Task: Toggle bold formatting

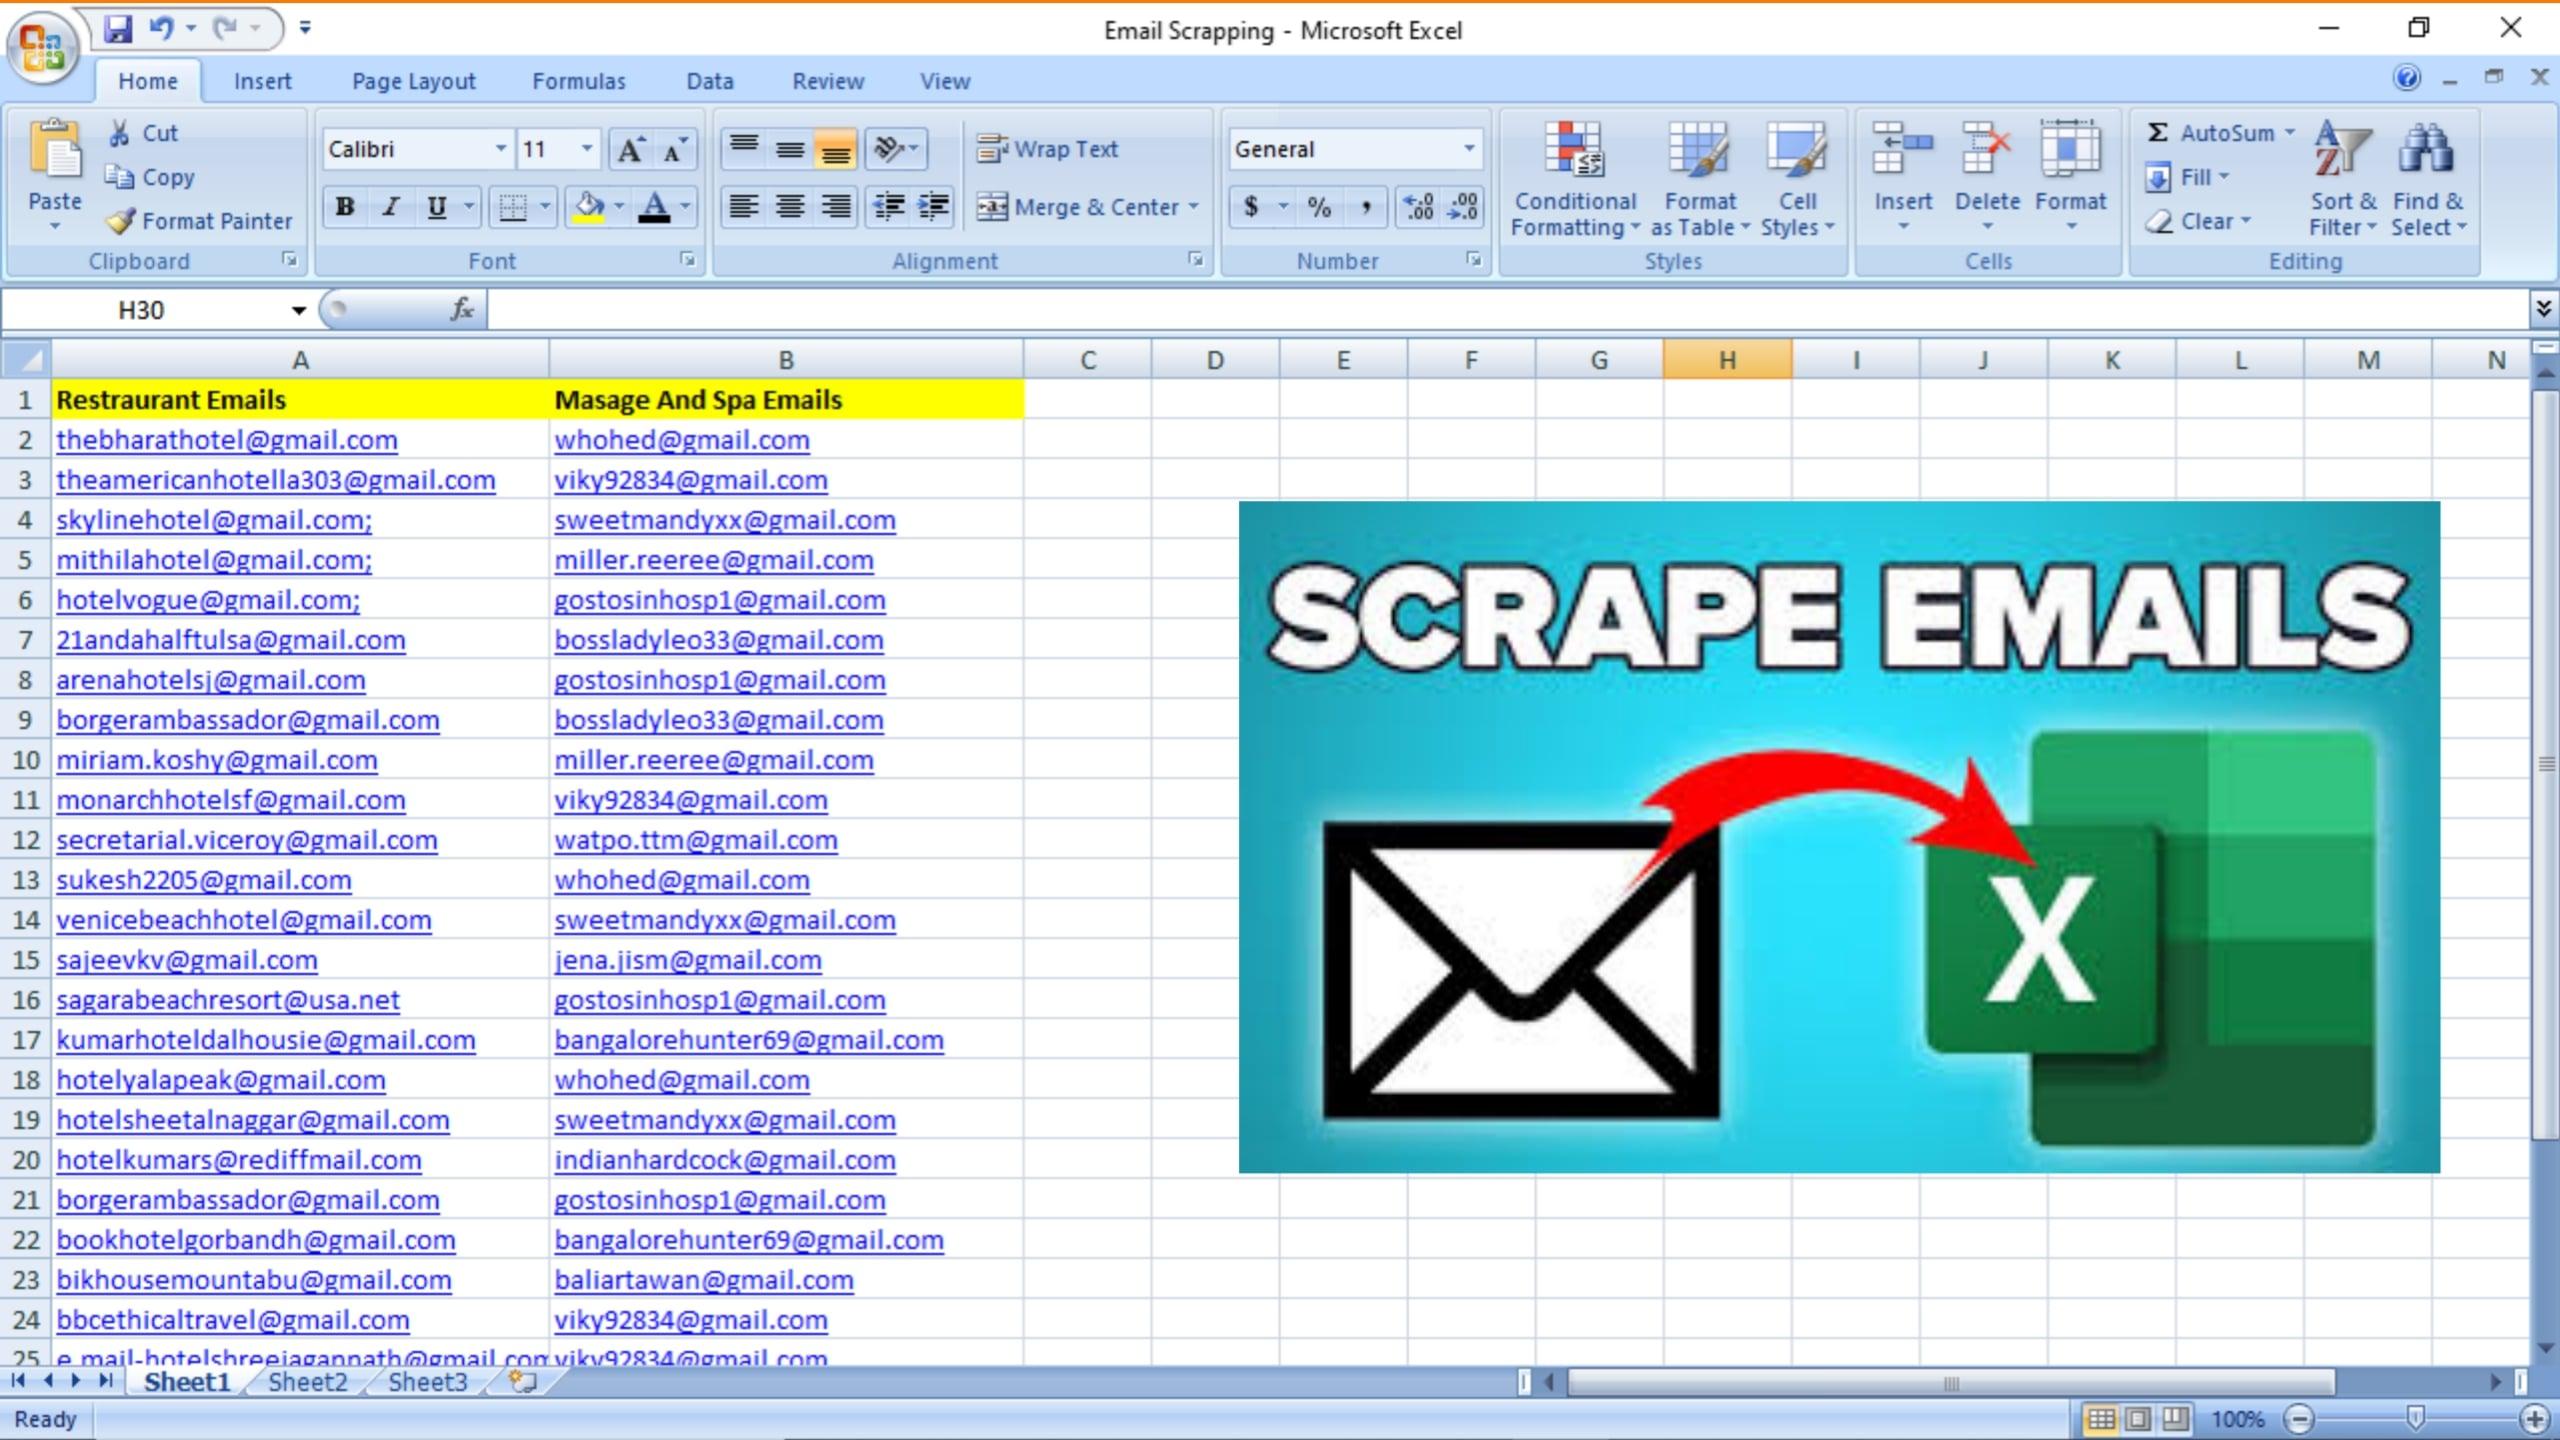Action: [344, 207]
